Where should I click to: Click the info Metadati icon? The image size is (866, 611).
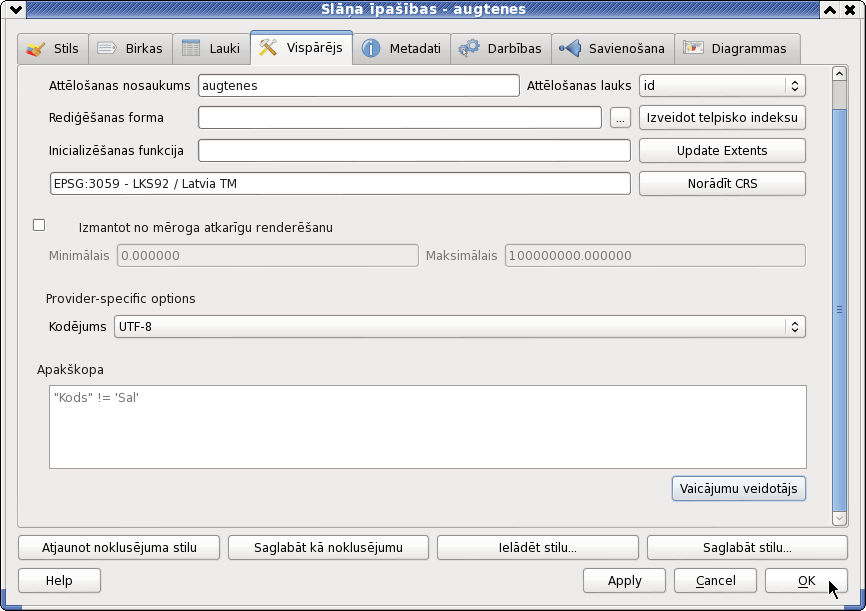point(371,49)
